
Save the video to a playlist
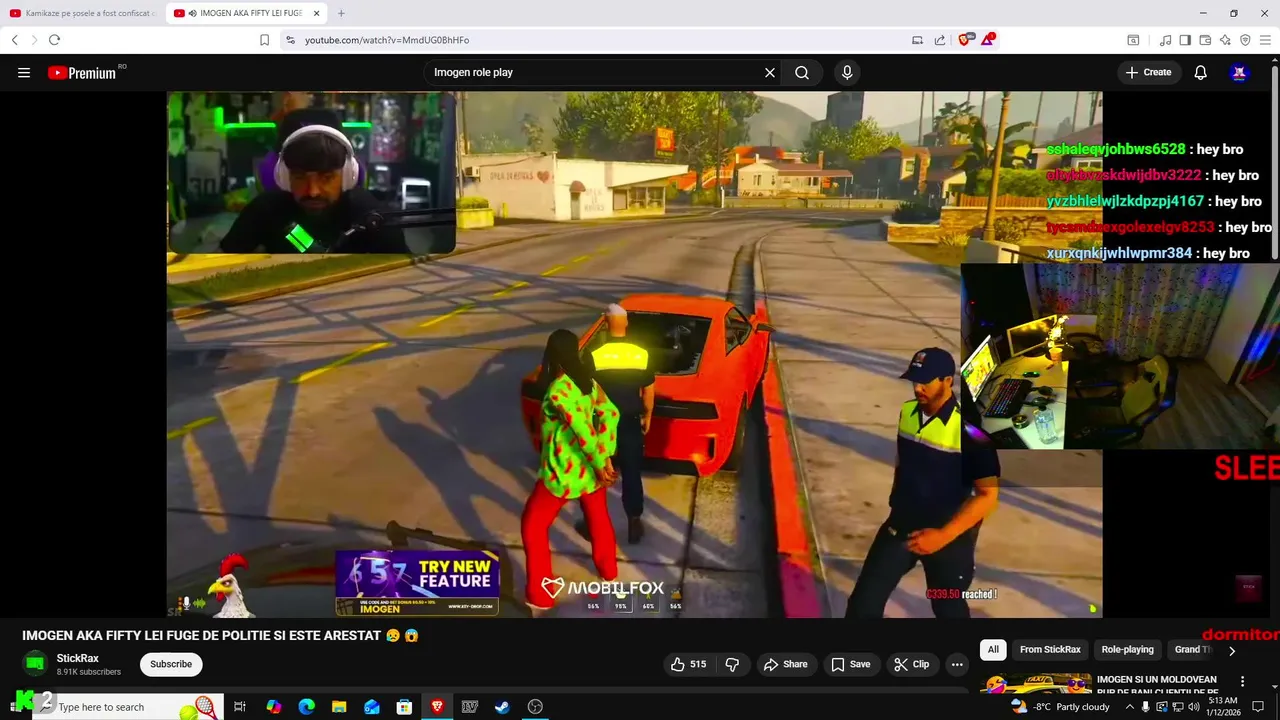(851, 664)
